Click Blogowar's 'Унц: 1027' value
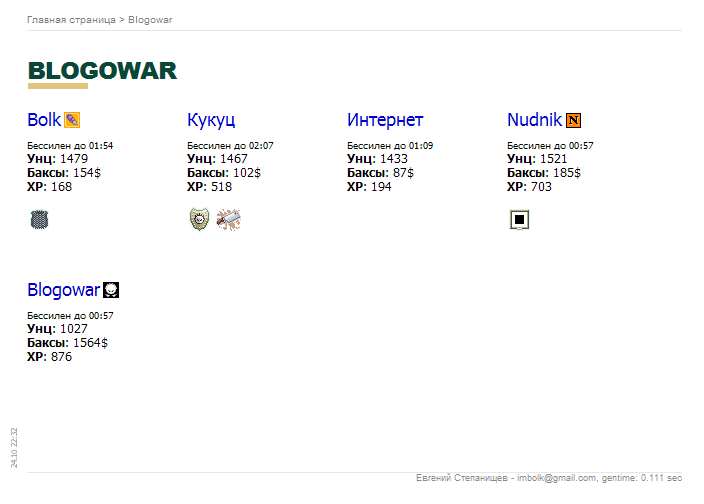704x504 pixels. point(57,329)
